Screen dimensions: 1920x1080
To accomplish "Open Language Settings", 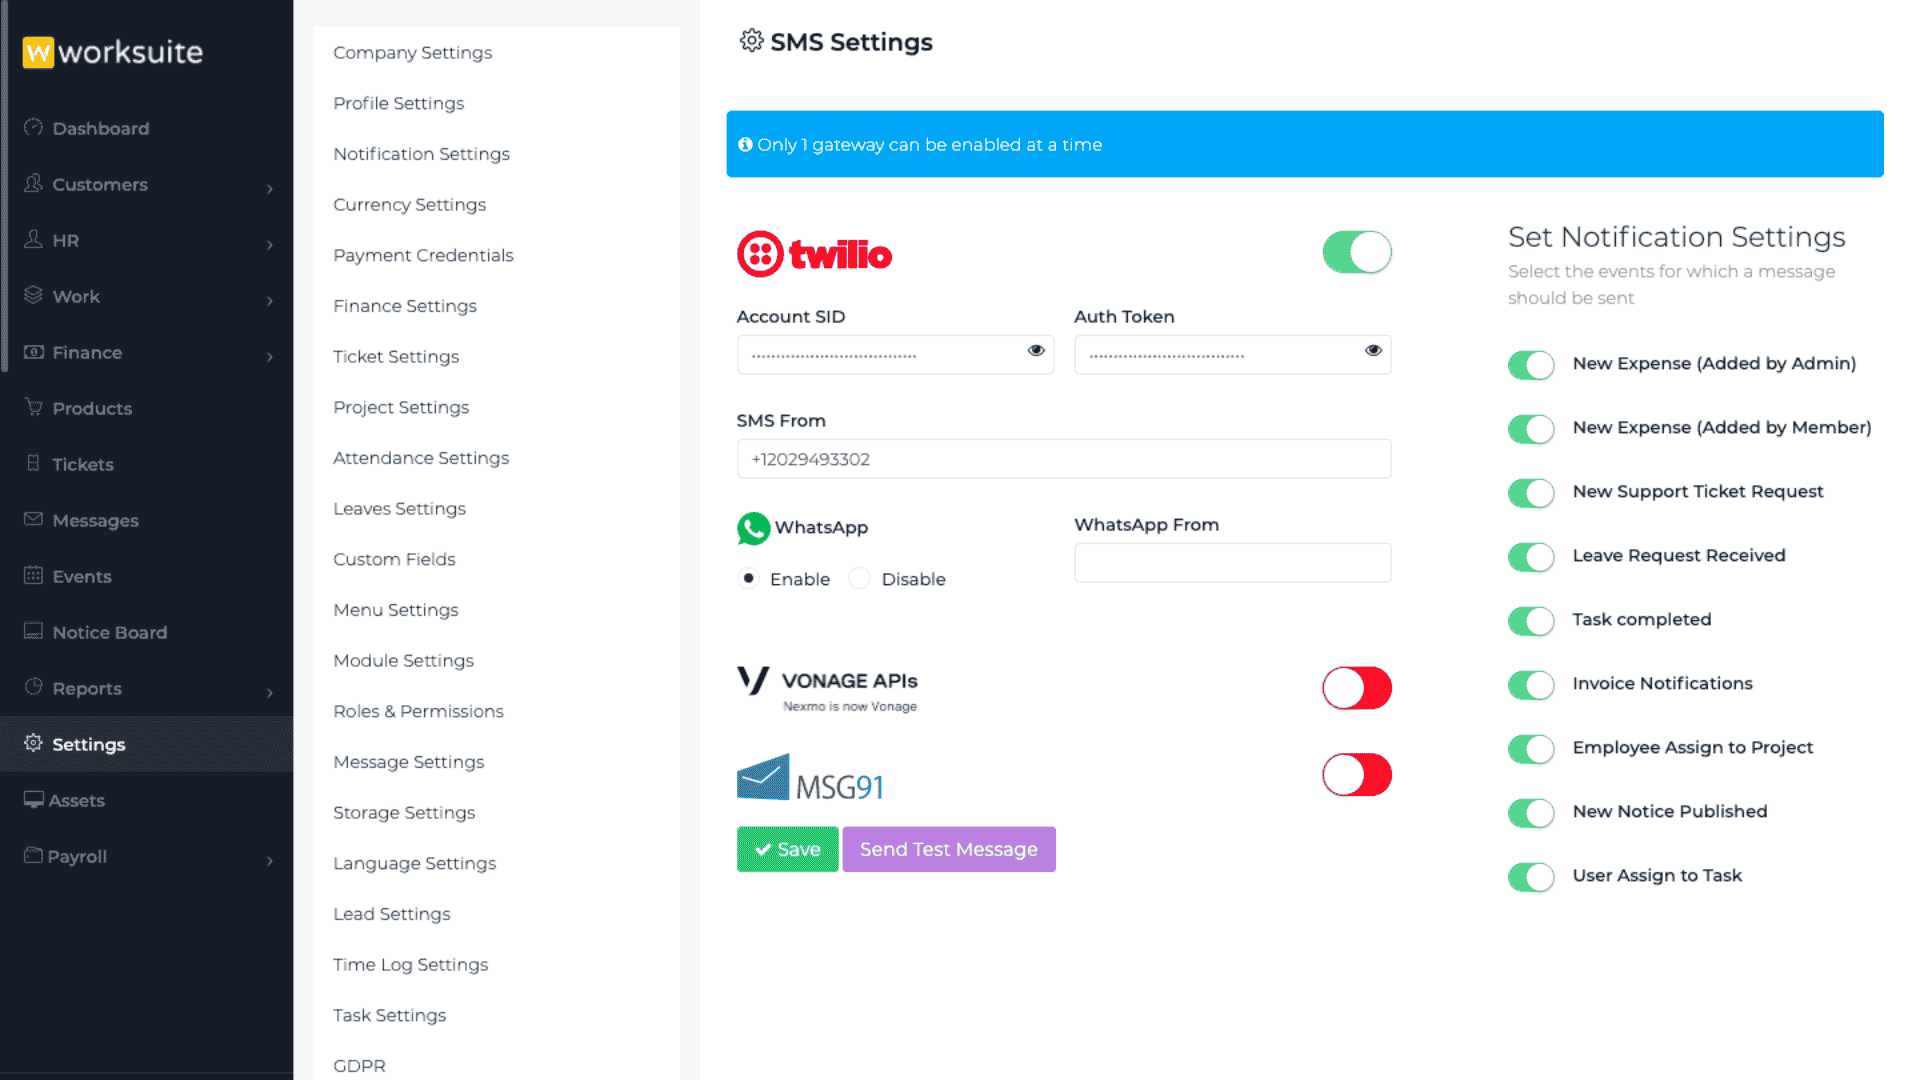I will 414,863.
